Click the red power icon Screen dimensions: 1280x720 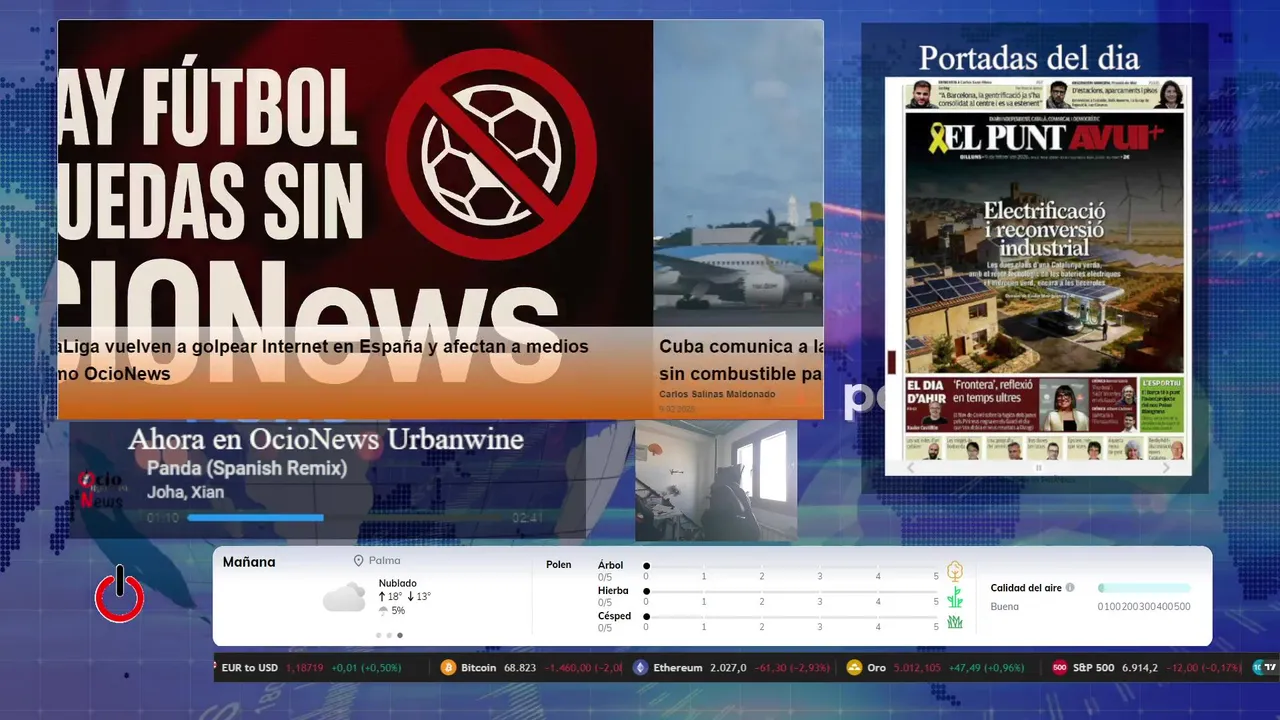click(x=120, y=595)
